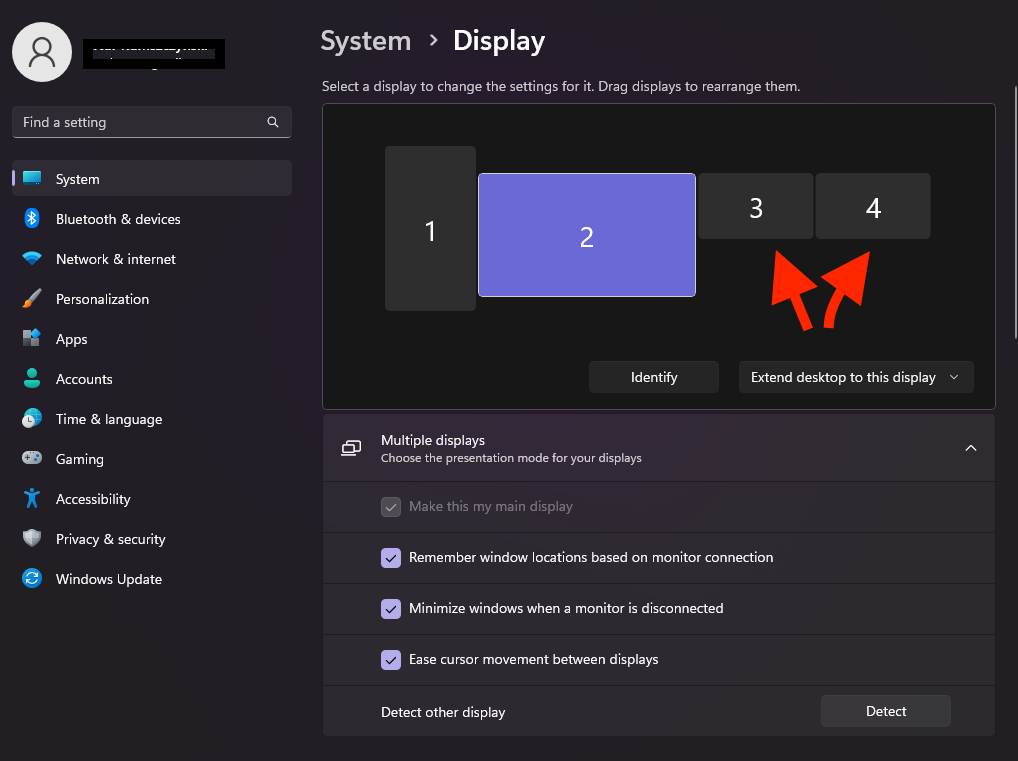Click the Identify button
Image resolution: width=1018 pixels, height=761 pixels.
click(654, 377)
